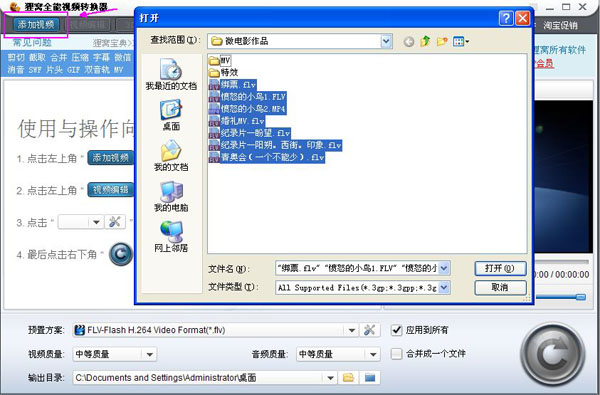Click the 添加视频 button in guide step 1
The height and width of the screenshot is (395, 600).
(111, 158)
